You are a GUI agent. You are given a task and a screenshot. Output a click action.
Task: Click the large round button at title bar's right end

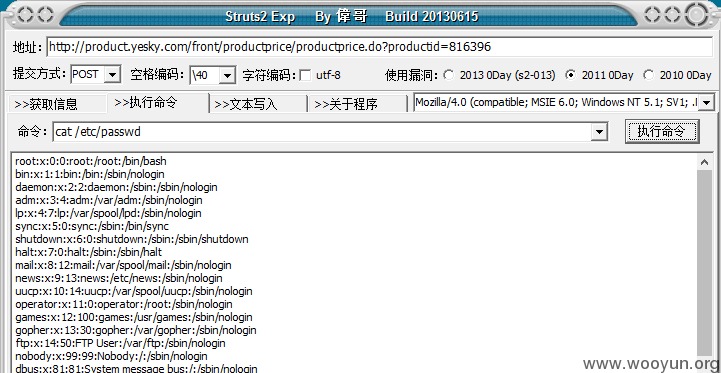[697, 15]
